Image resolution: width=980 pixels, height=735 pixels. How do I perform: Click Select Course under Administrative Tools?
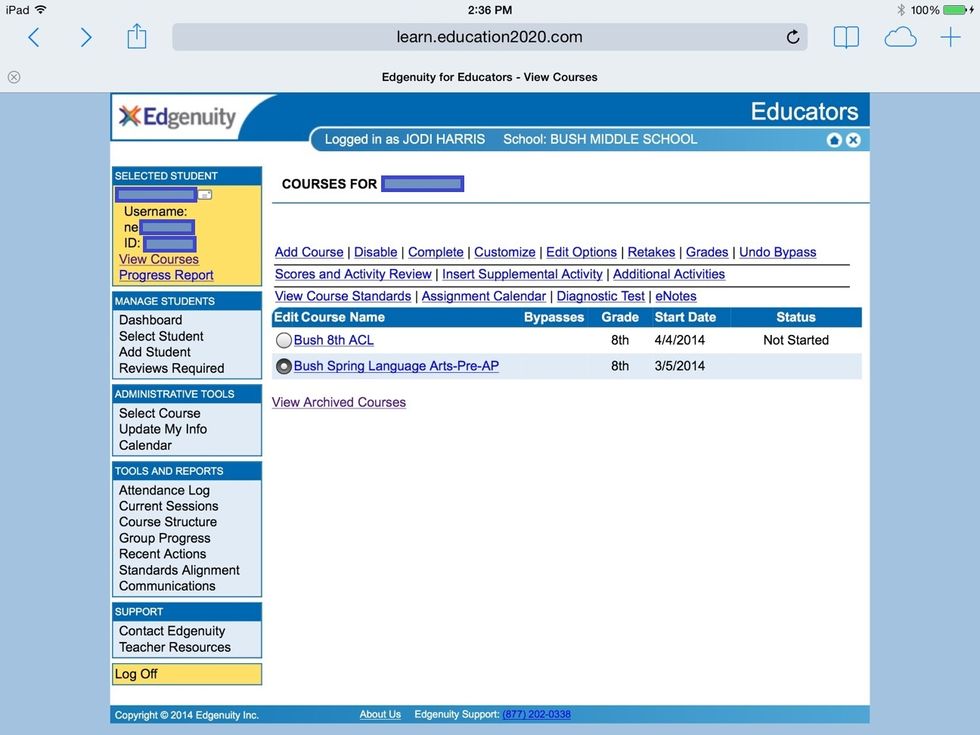point(159,413)
